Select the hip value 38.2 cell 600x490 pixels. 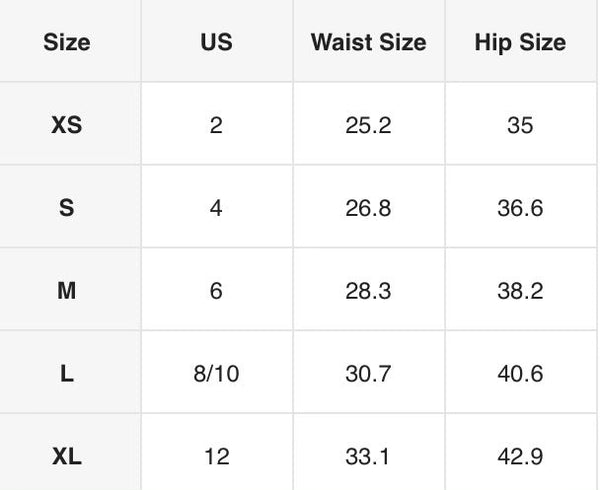[520, 290]
